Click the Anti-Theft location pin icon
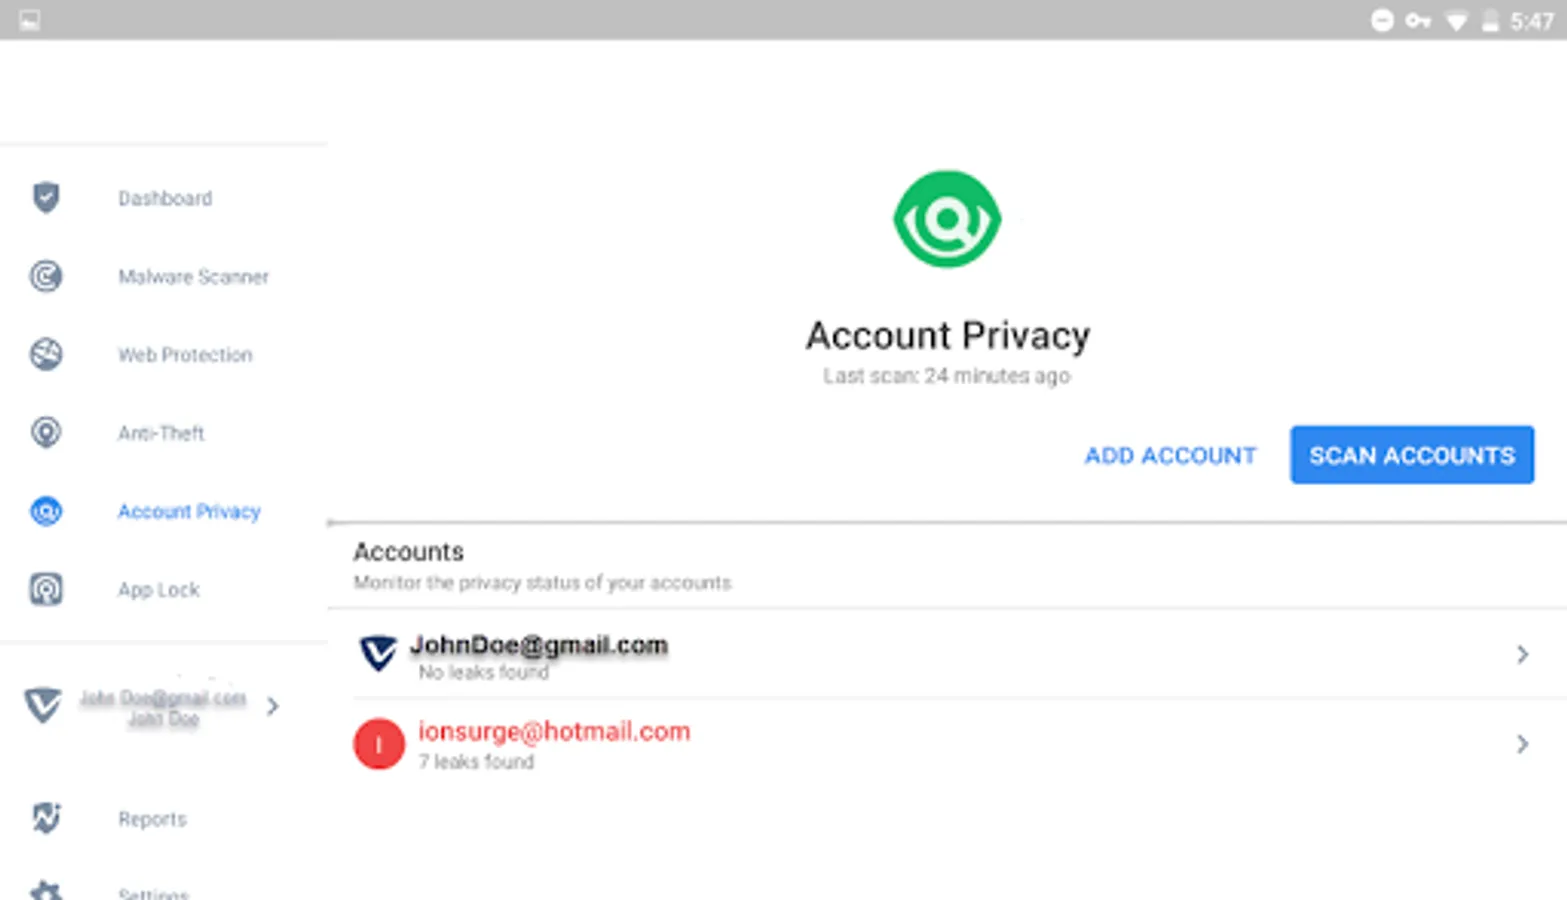 (x=46, y=432)
